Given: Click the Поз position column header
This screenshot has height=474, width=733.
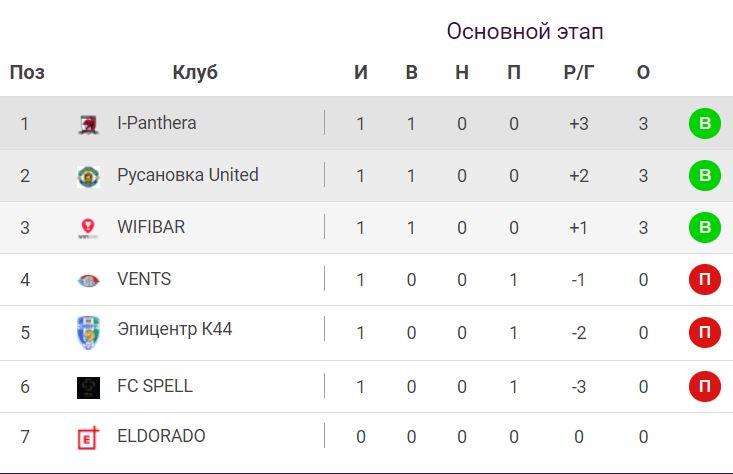Looking at the screenshot, I should coord(27,72).
